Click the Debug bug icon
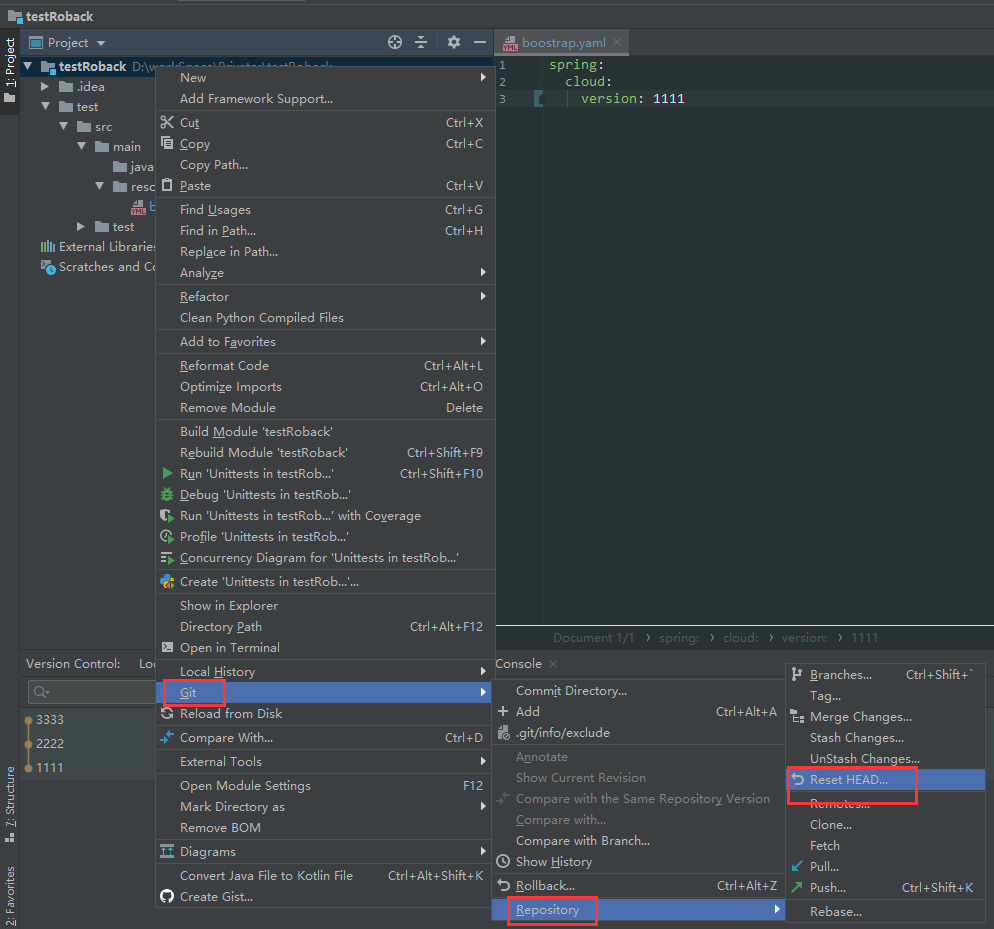This screenshot has width=994, height=929. point(167,494)
